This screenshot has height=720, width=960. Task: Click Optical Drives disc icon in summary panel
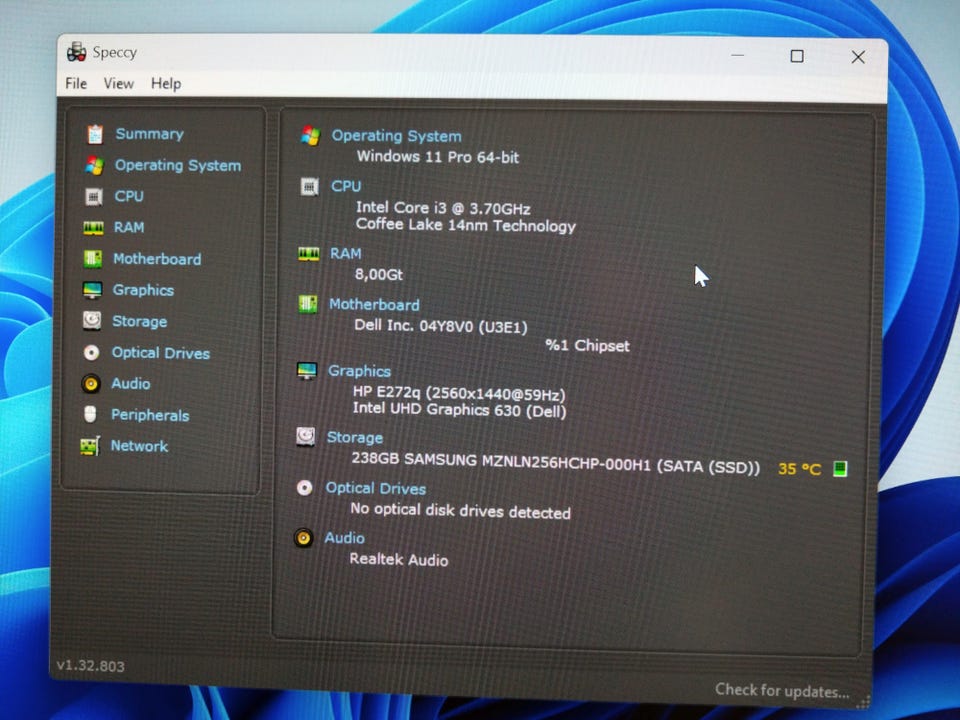304,487
